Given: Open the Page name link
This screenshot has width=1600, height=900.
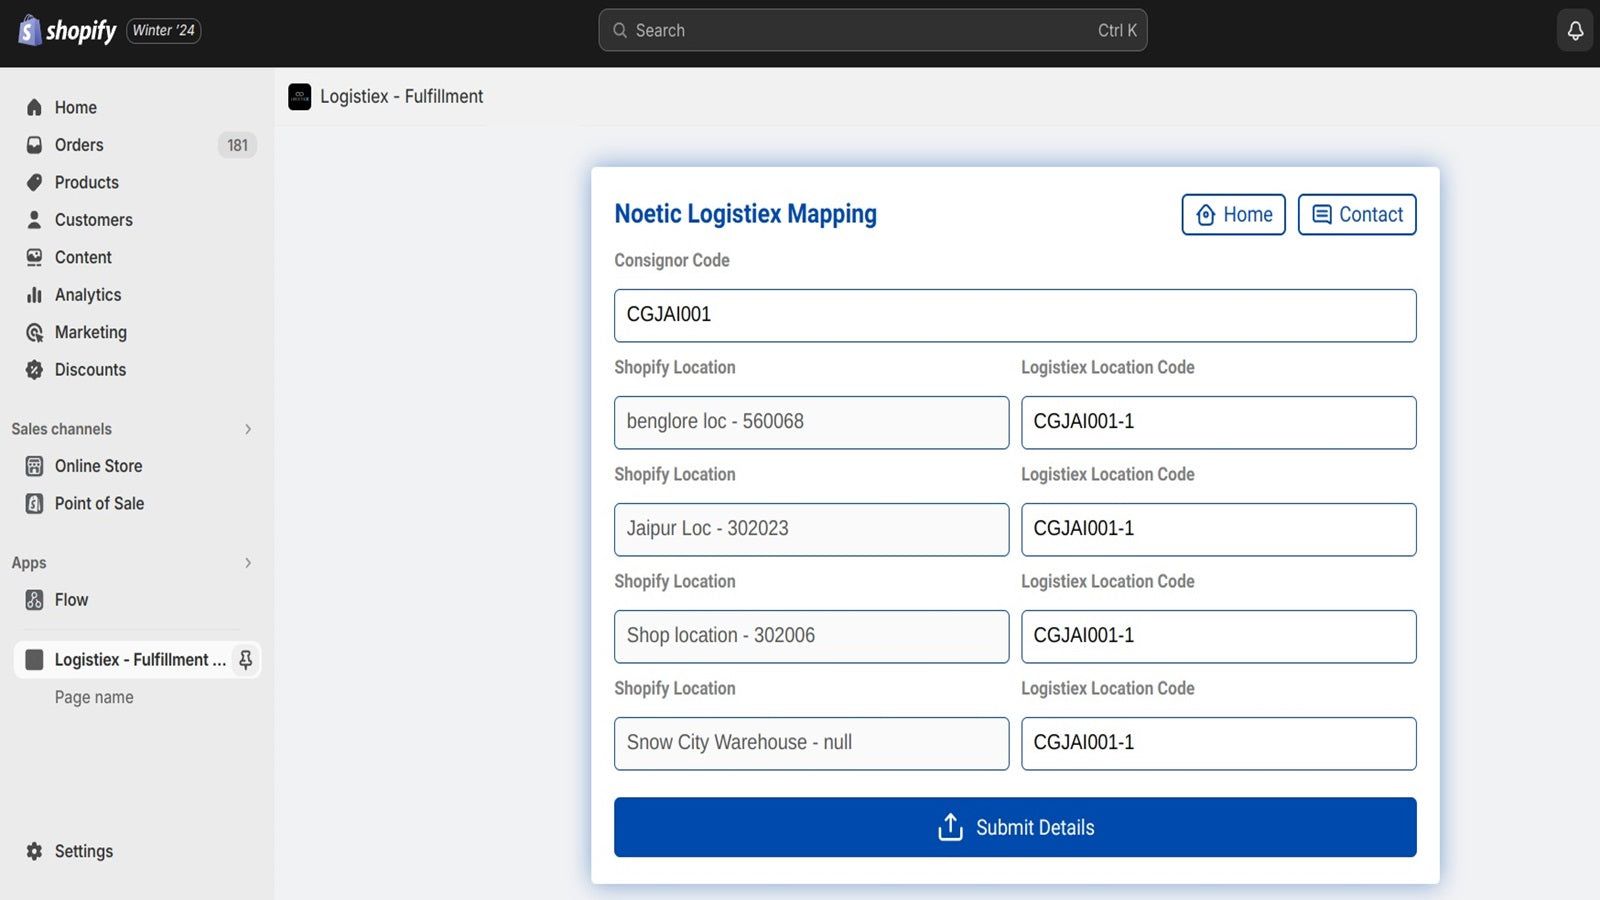Looking at the screenshot, I should [94, 697].
